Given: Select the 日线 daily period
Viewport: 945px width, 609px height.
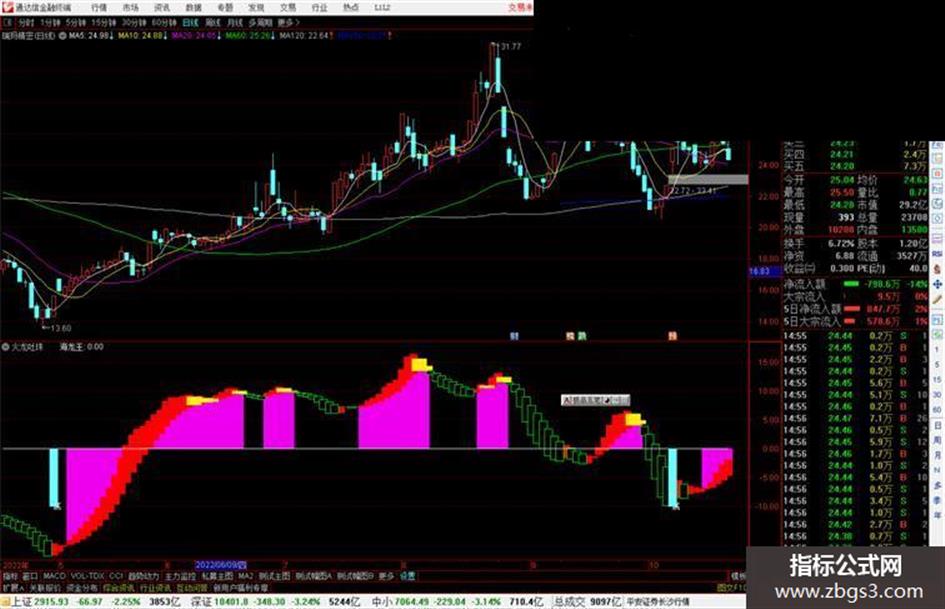Looking at the screenshot, I should click(190, 22).
